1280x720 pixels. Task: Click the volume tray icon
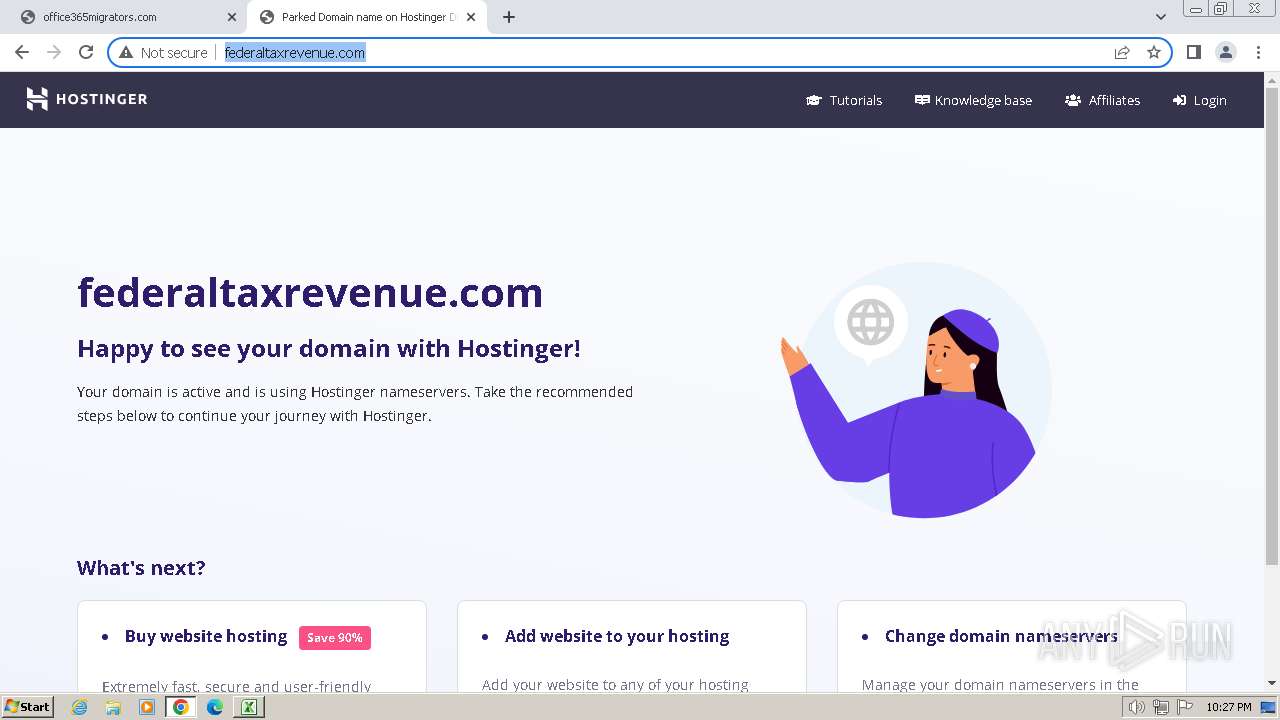(1137, 707)
